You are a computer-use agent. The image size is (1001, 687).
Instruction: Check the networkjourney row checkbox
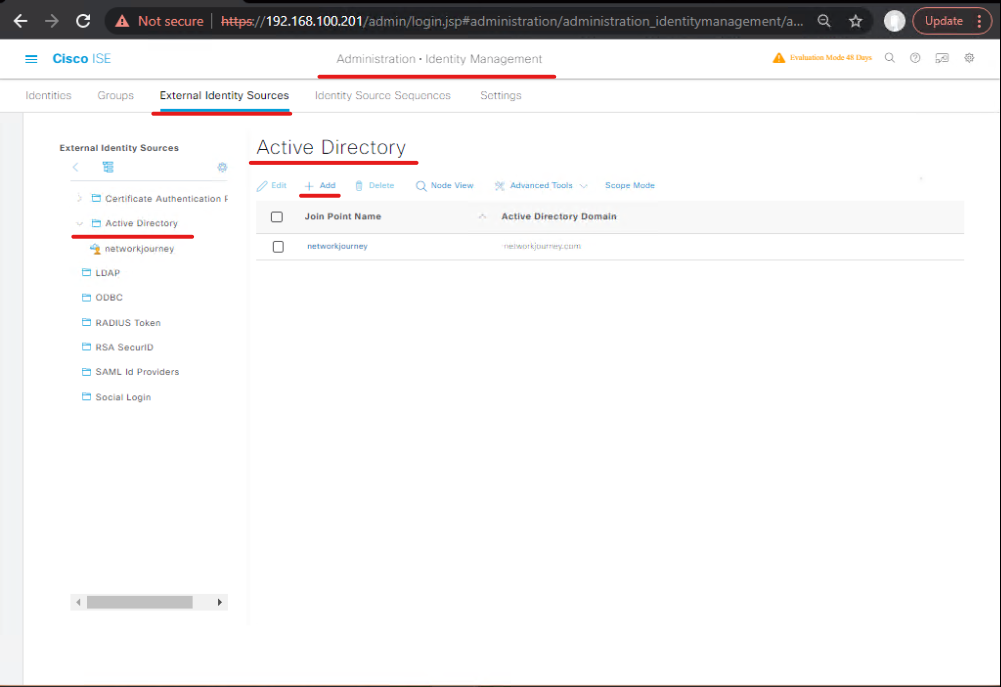pos(278,246)
